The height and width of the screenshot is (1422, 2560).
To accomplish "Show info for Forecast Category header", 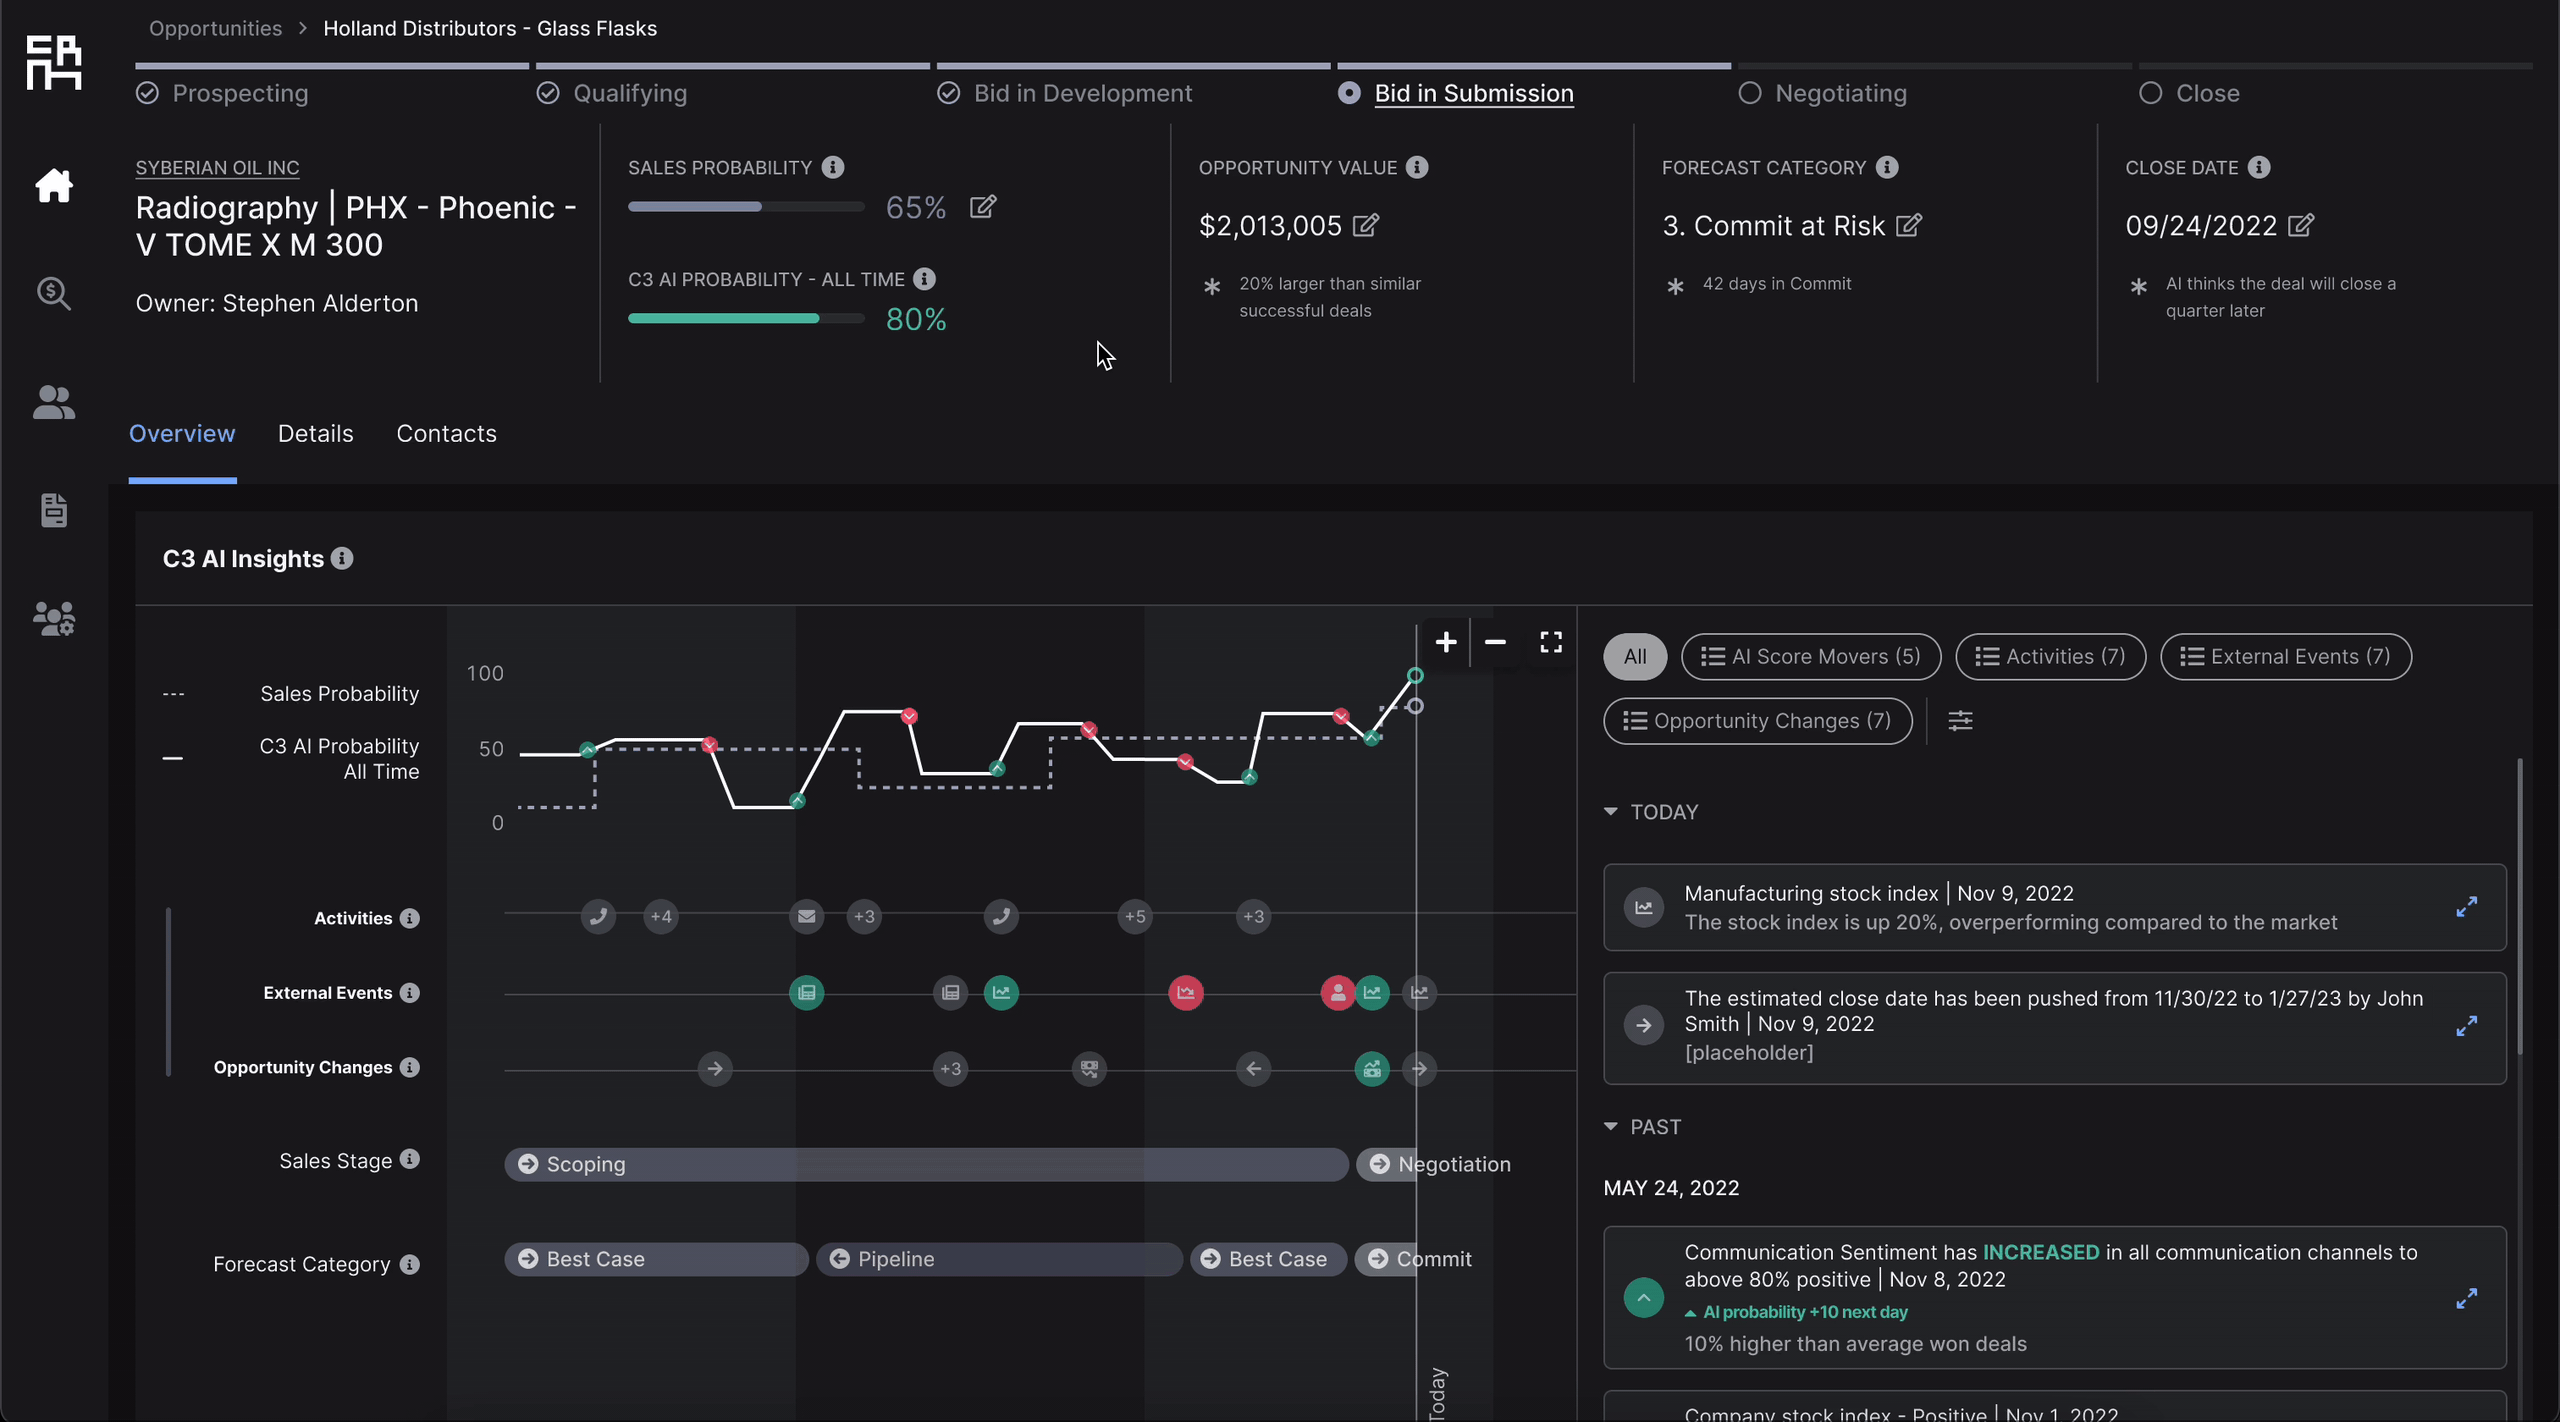I will (x=1887, y=167).
